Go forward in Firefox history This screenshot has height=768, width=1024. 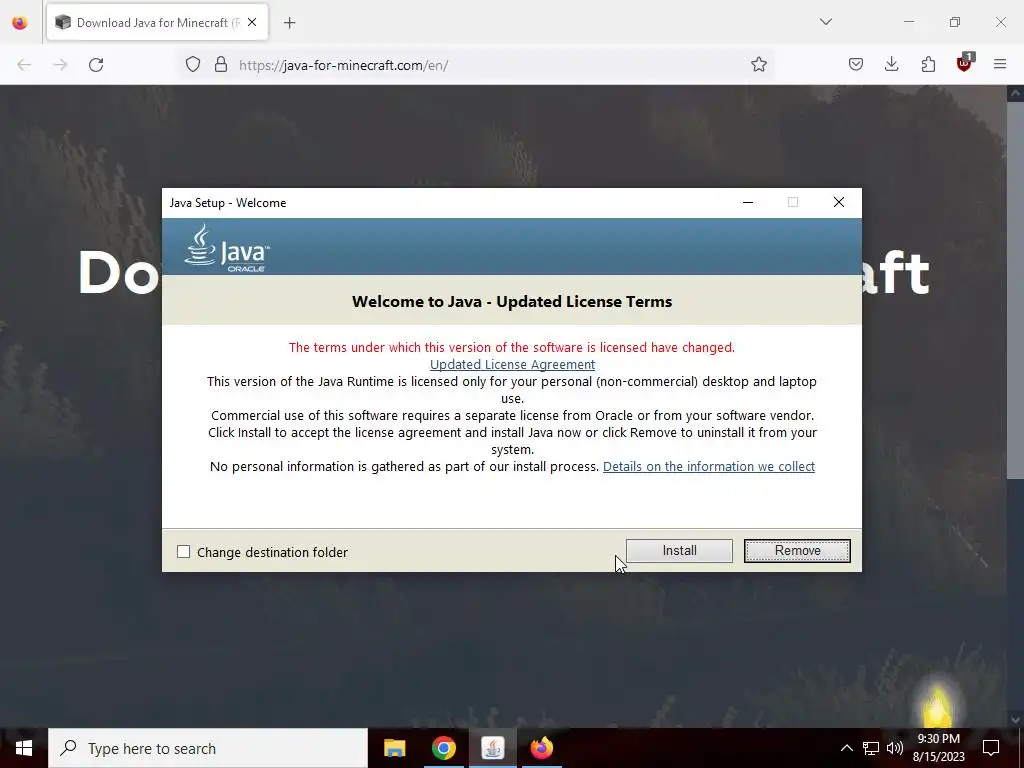[x=60, y=65]
